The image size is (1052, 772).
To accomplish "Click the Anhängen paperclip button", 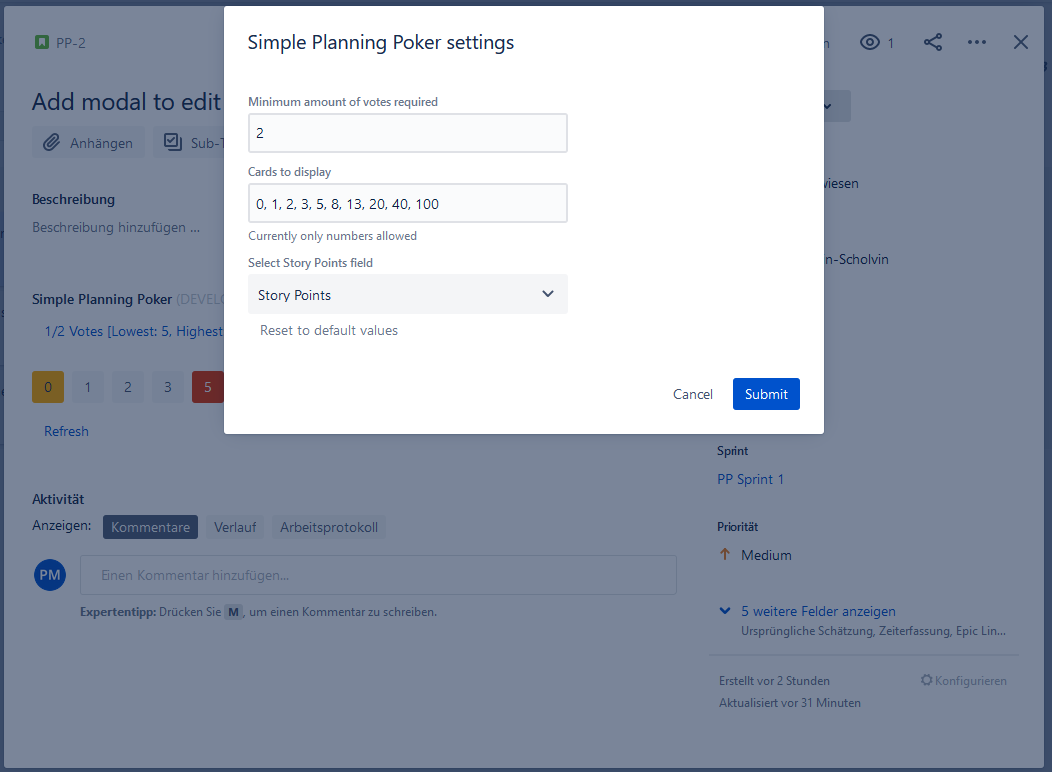I will 89,142.
